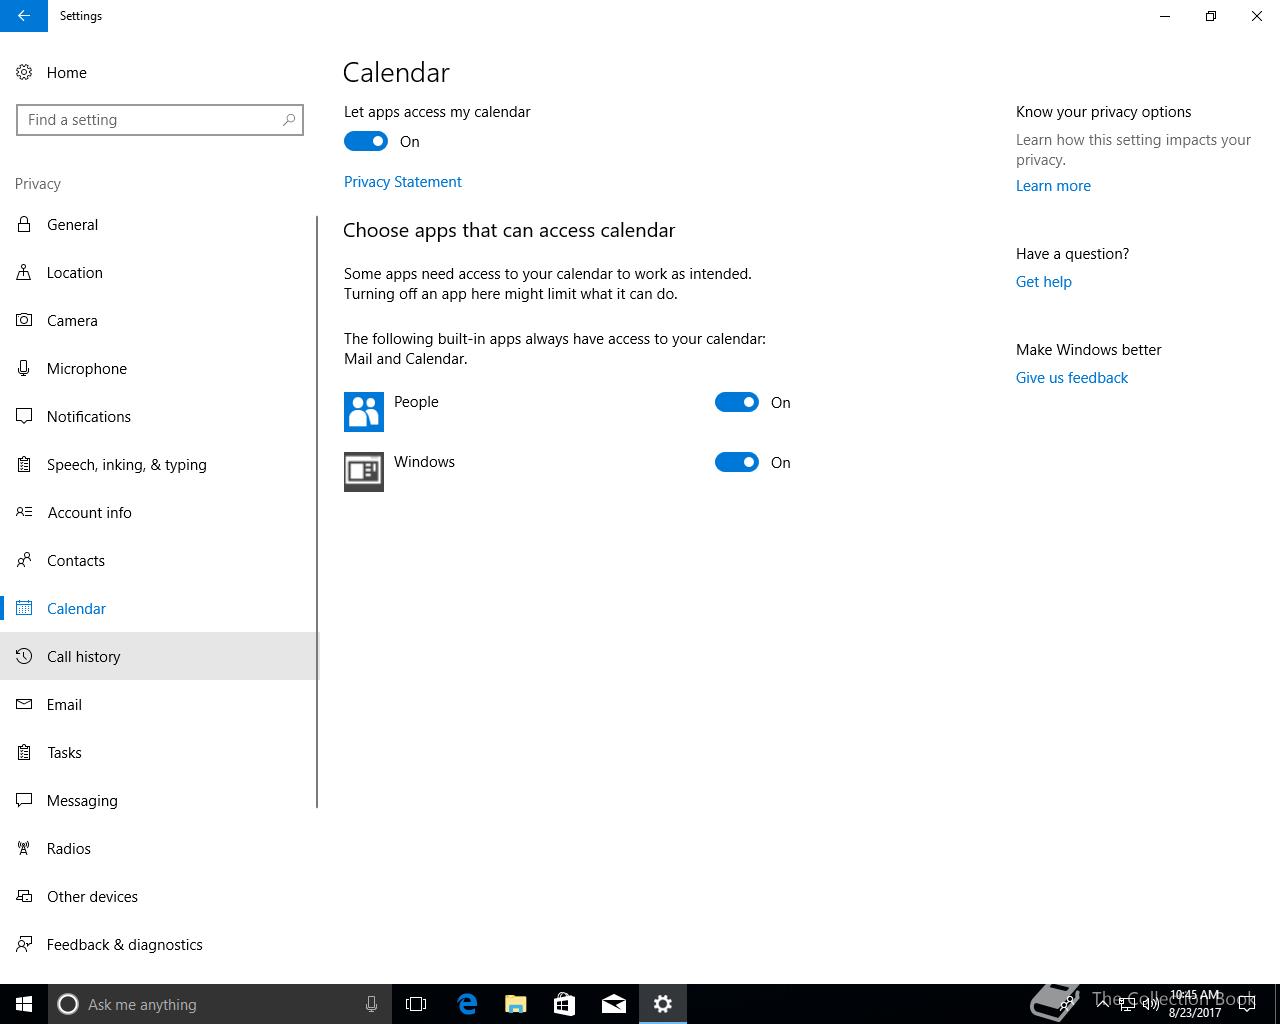Open the Contacts privacy settings

(158, 560)
